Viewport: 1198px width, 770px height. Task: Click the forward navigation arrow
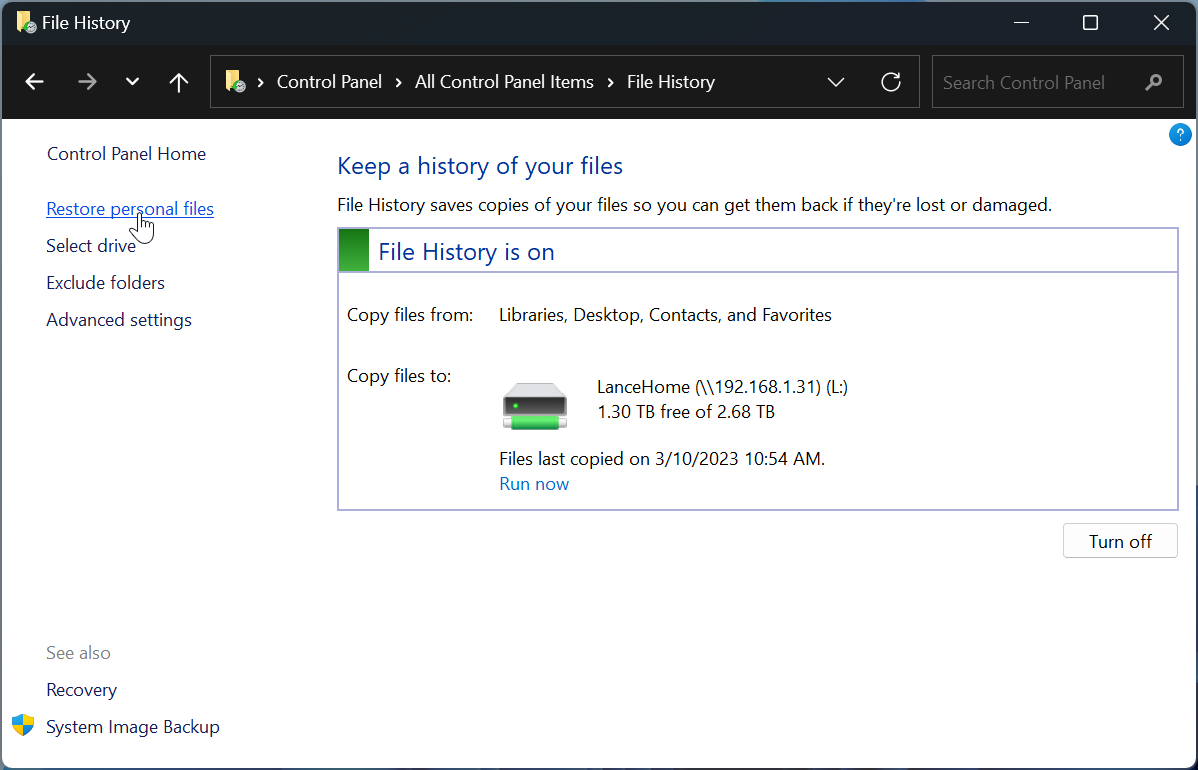tap(87, 82)
